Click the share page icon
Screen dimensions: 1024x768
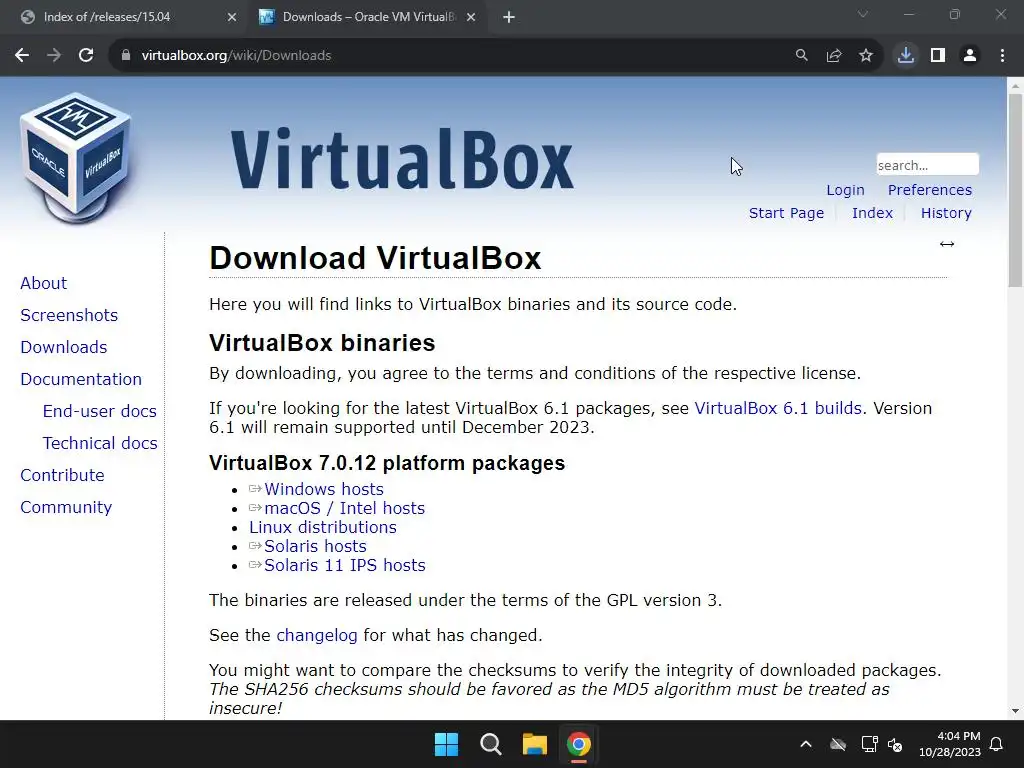coord(834,56)
